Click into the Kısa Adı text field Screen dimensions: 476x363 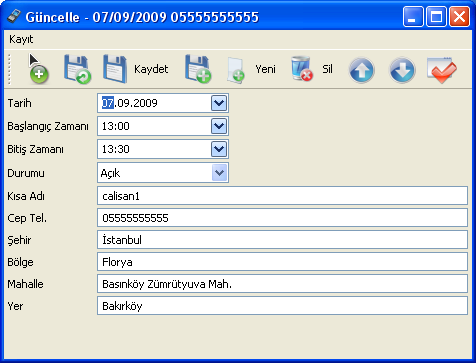tap(282, 196)
